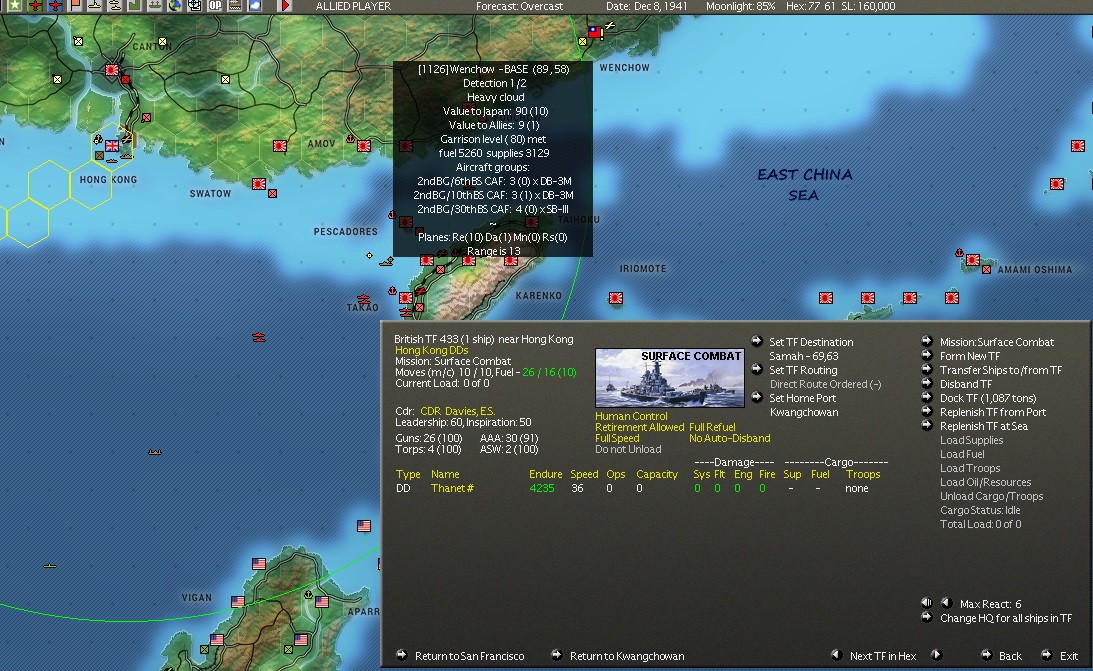
Task: Click the ALLIED PLAYER label
Action: [x=353, y=6]
